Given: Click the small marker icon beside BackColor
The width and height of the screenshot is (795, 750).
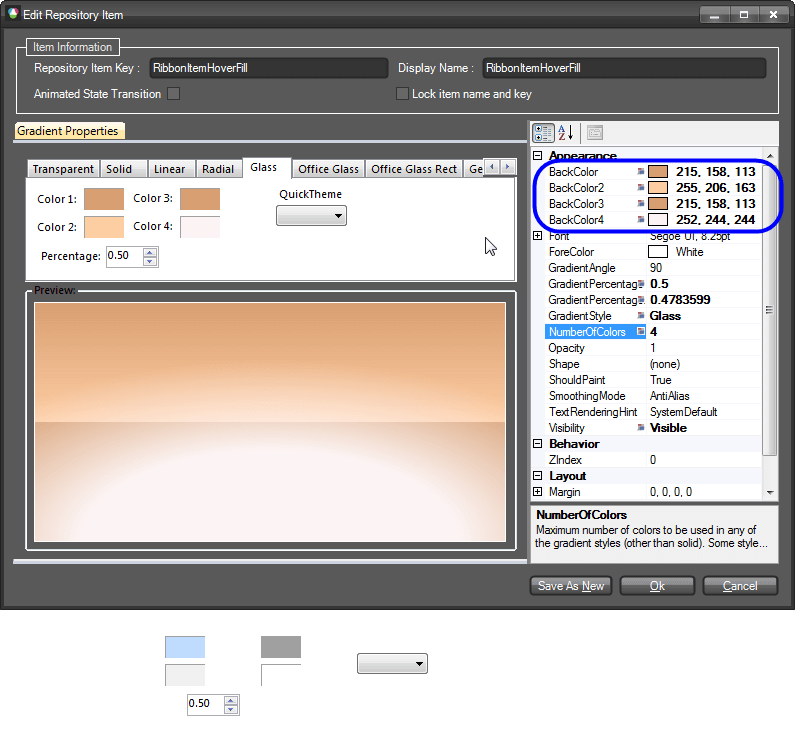Looking at the screenshot, I should (x=641, y=171).
